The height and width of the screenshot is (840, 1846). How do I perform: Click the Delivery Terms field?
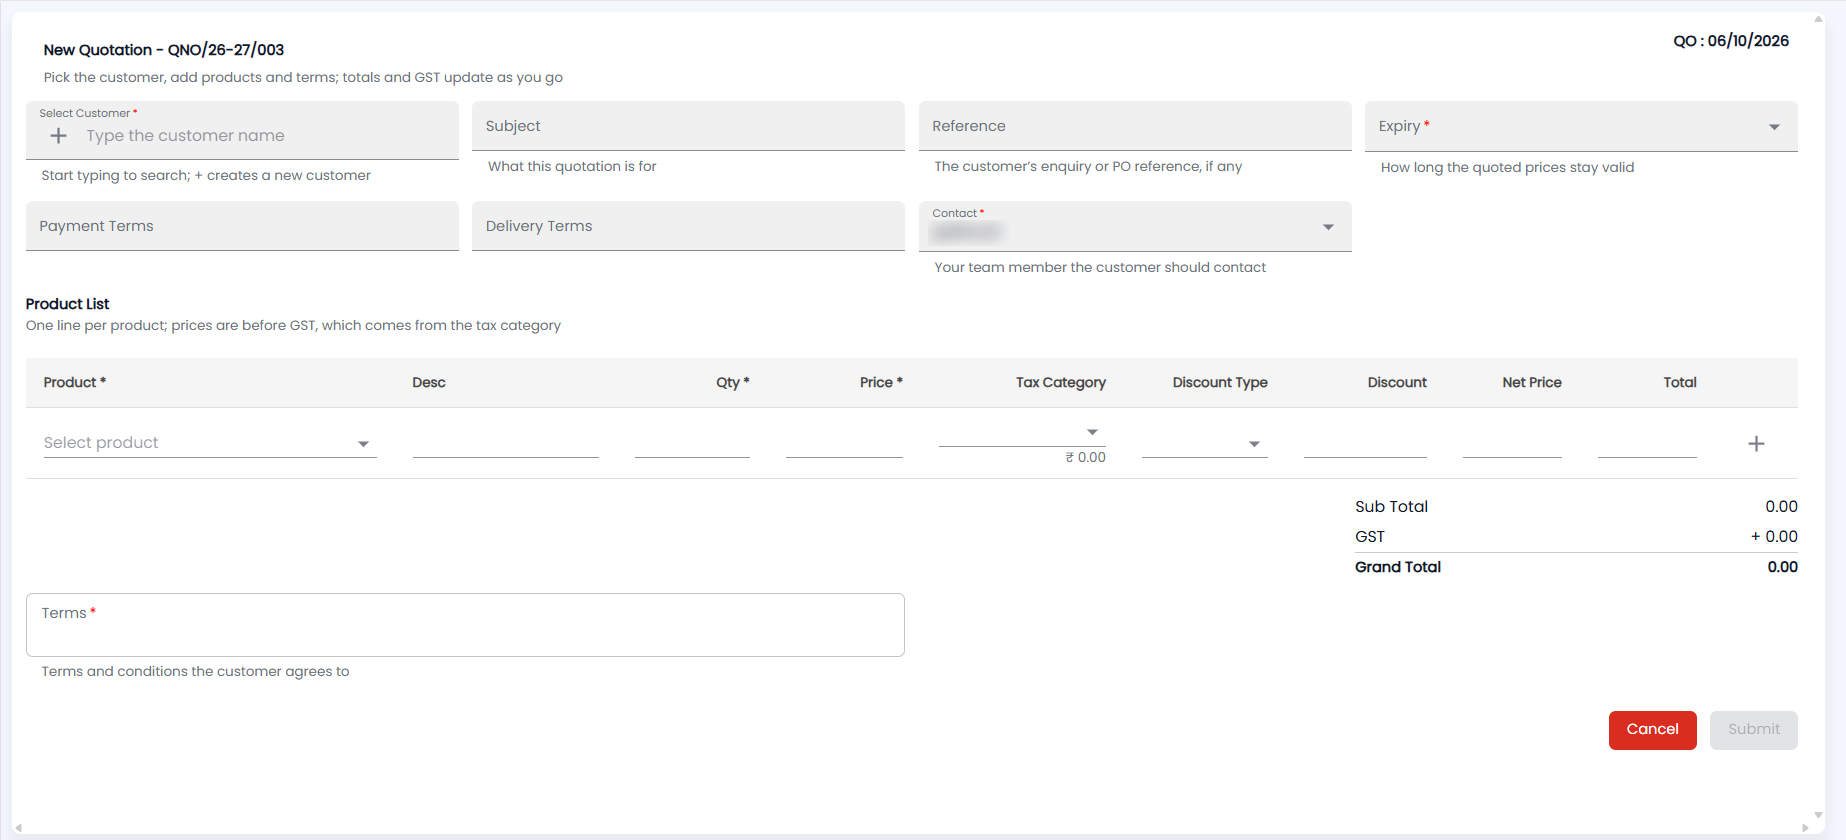[688, 226]
